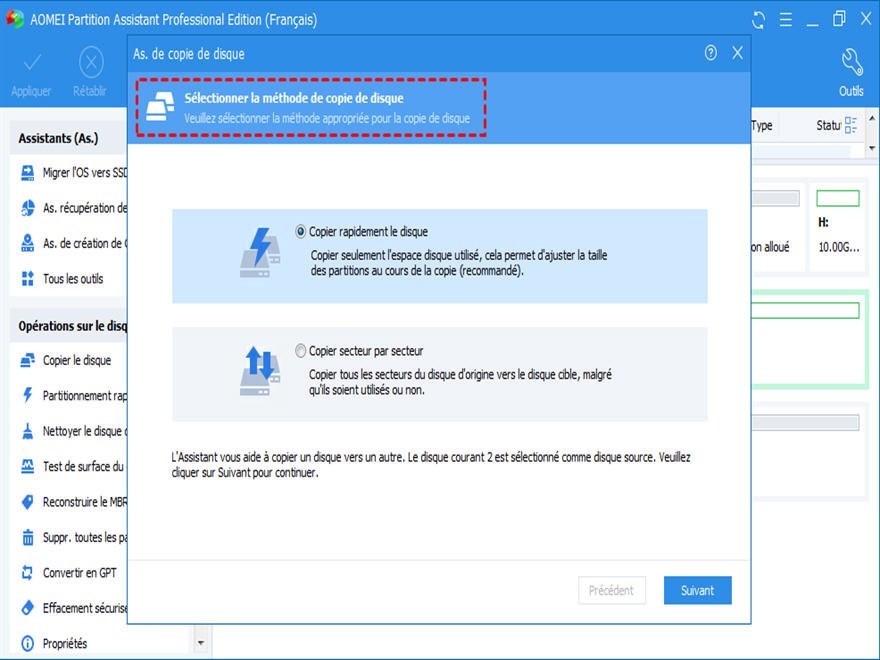Open Tous les outils entry
Viewport: 880px width, 660px height.
73,278
